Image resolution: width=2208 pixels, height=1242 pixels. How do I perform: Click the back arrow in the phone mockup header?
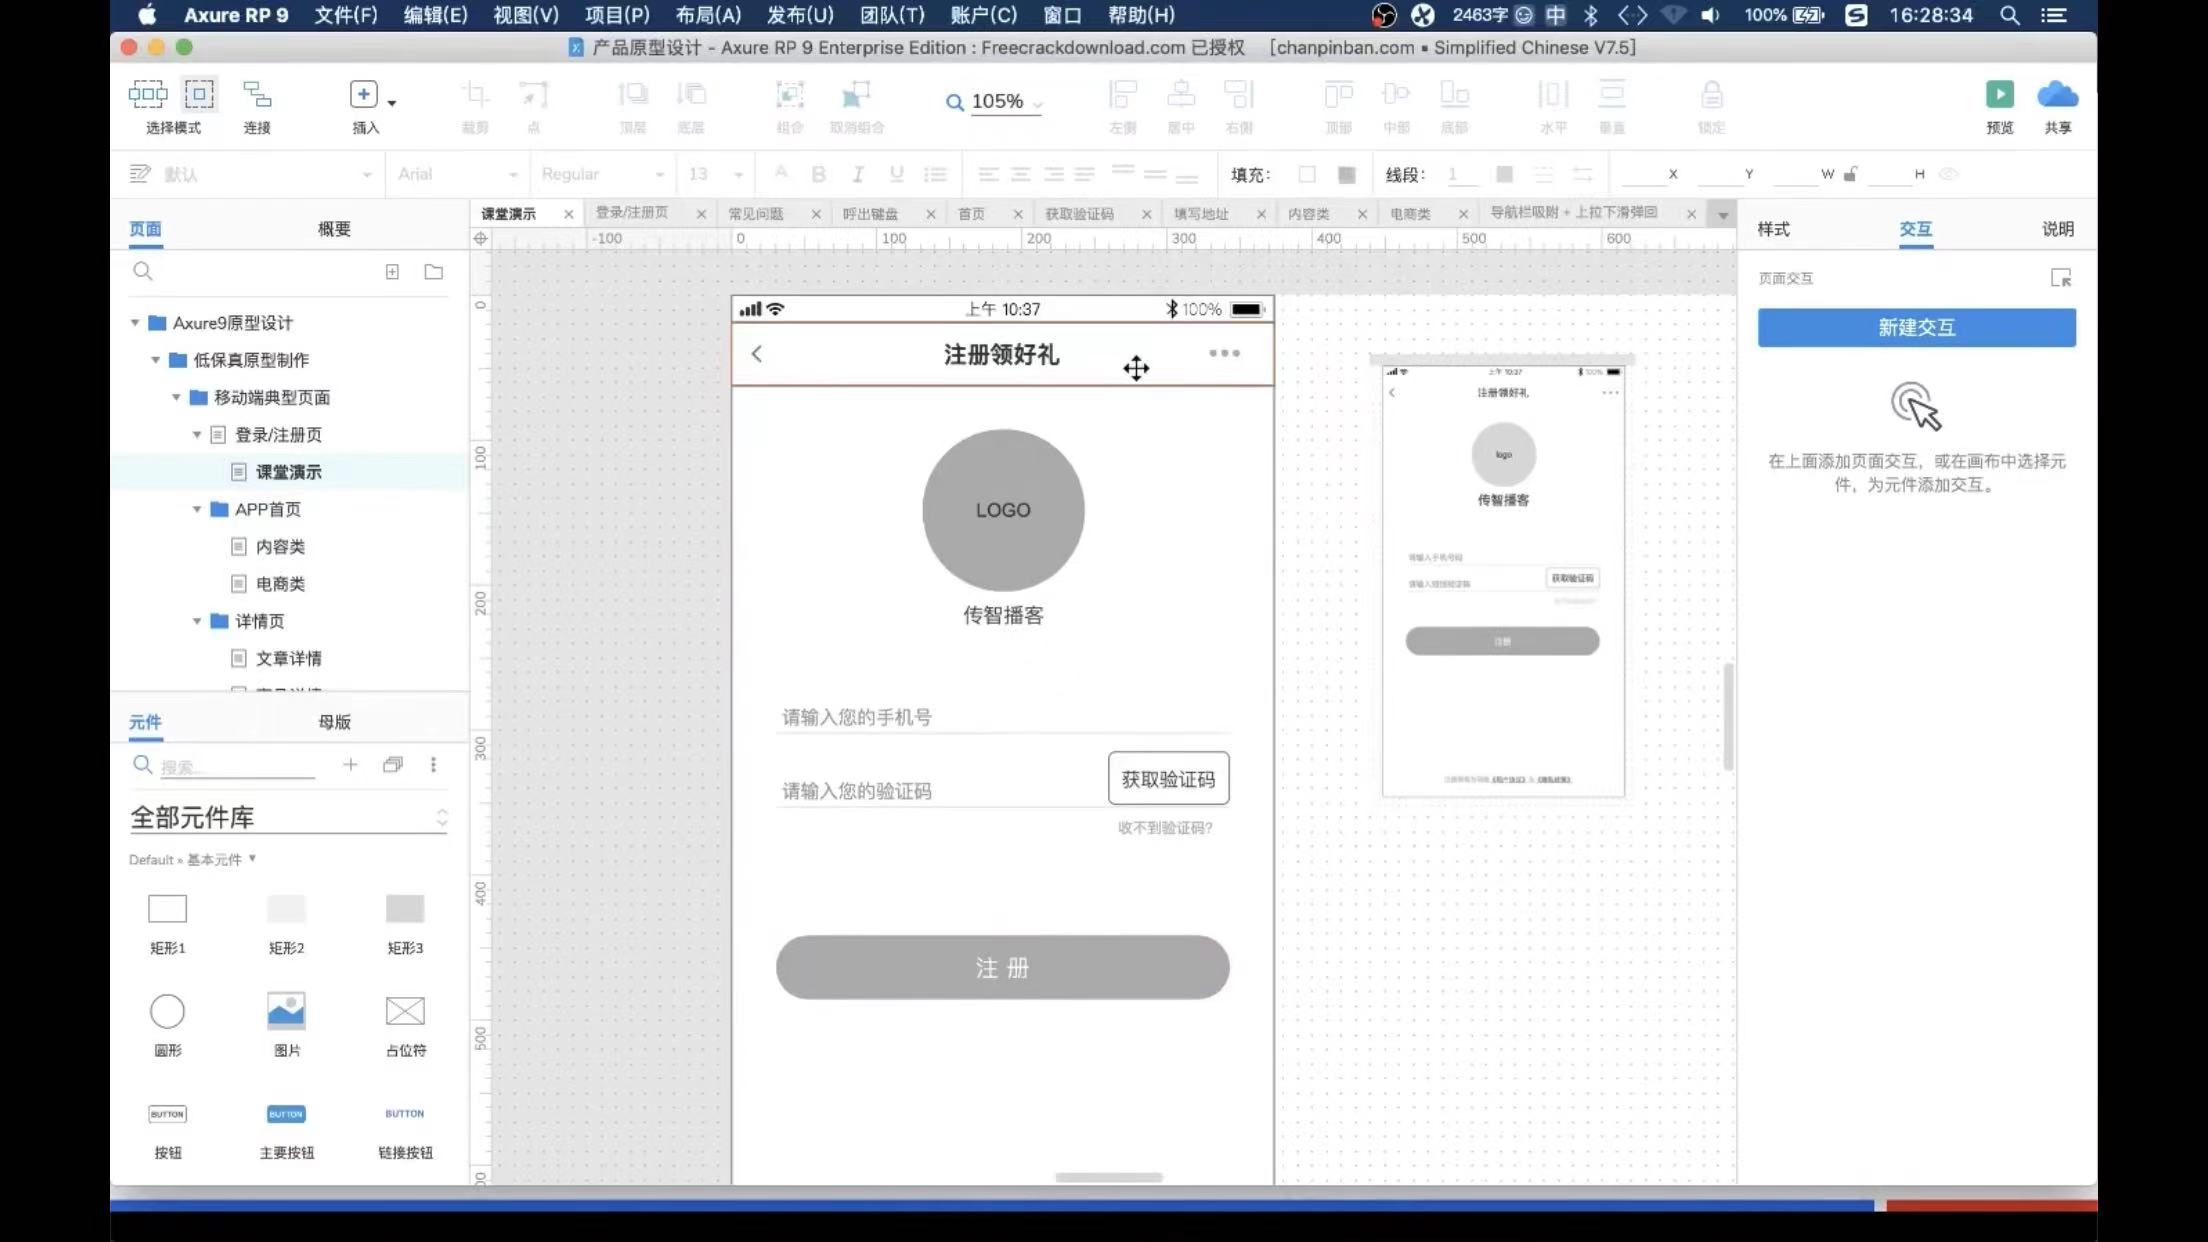point(757,354)
